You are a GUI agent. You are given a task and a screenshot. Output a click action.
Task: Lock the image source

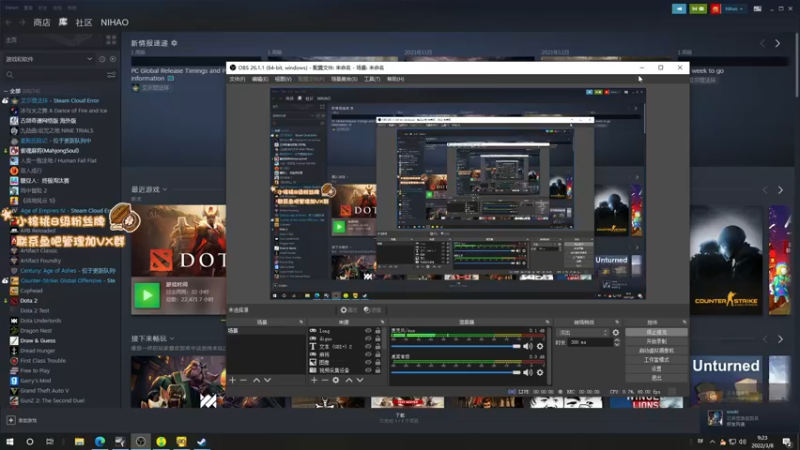point(378,362)
